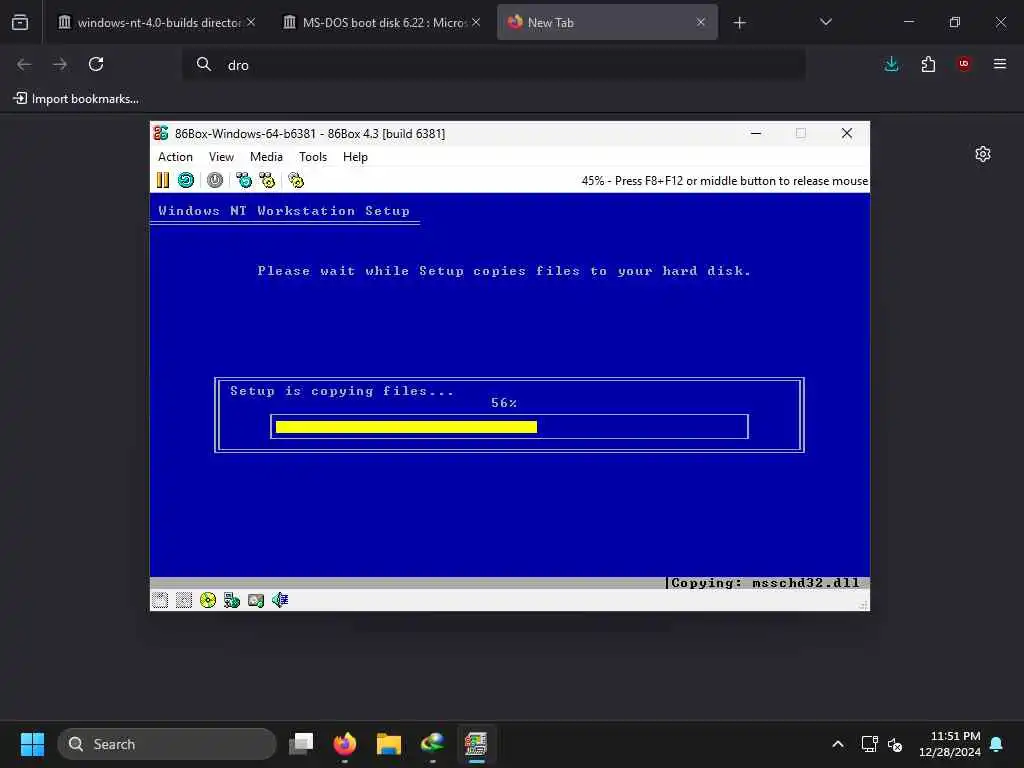Click the '56%' progress text
Viewport: 1024px width, 768px height.
pos(504,403)
